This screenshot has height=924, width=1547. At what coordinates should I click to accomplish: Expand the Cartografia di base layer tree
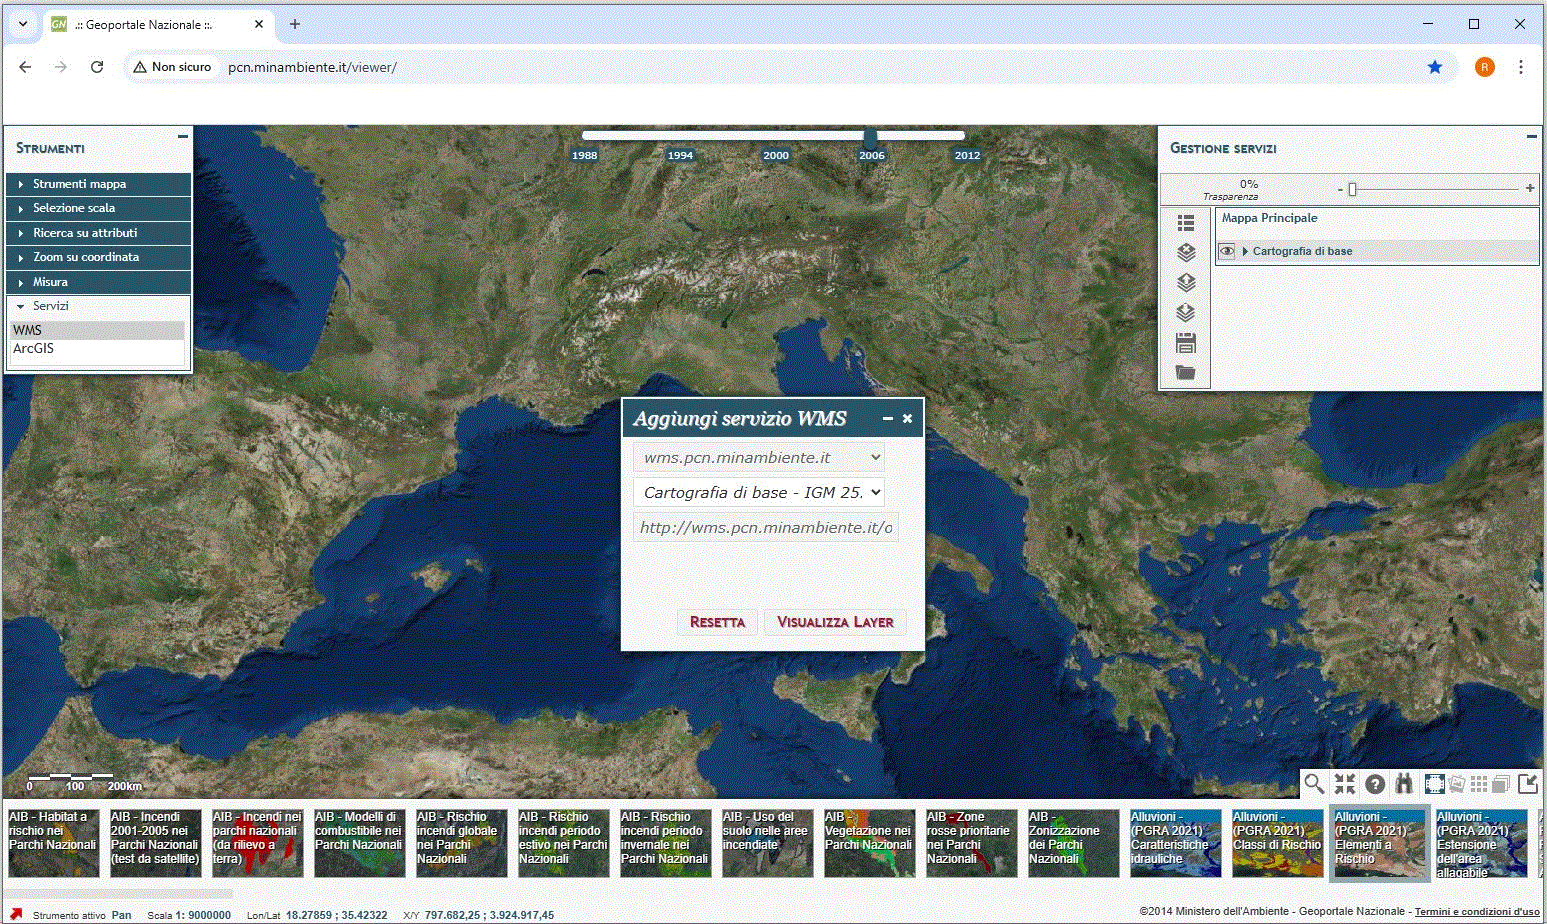1245,251
